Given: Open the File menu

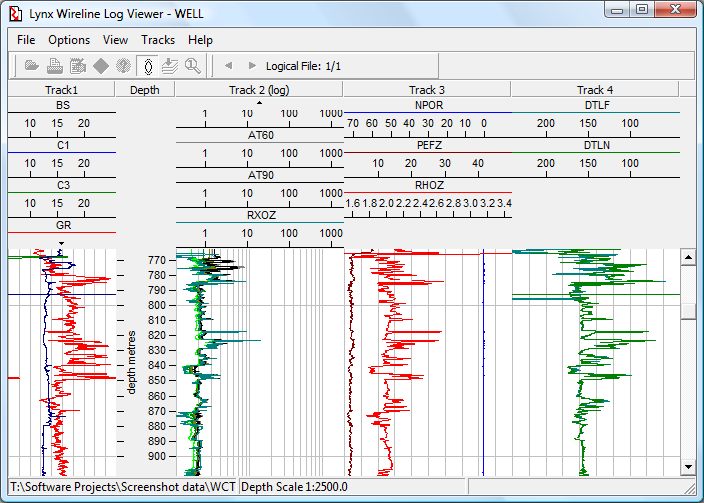Looking at the screenshot, I should click(x=26, y=40).
